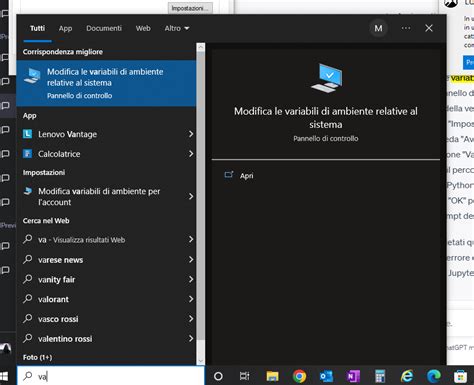Open Cortana circle on the taskbar
This screenshot has height=385, width=474.
218,376
